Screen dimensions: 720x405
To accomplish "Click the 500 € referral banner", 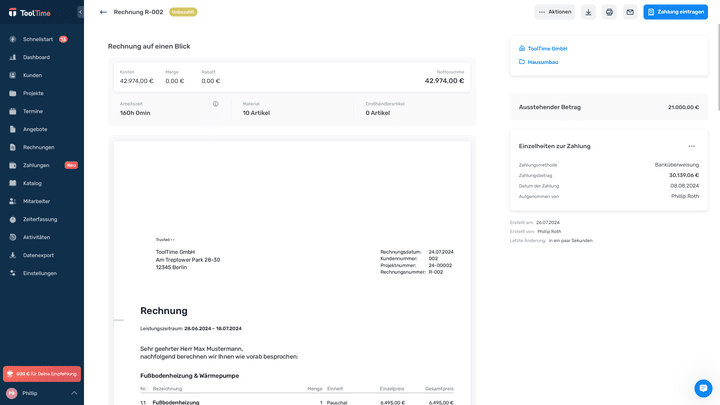I will point(42,373).
